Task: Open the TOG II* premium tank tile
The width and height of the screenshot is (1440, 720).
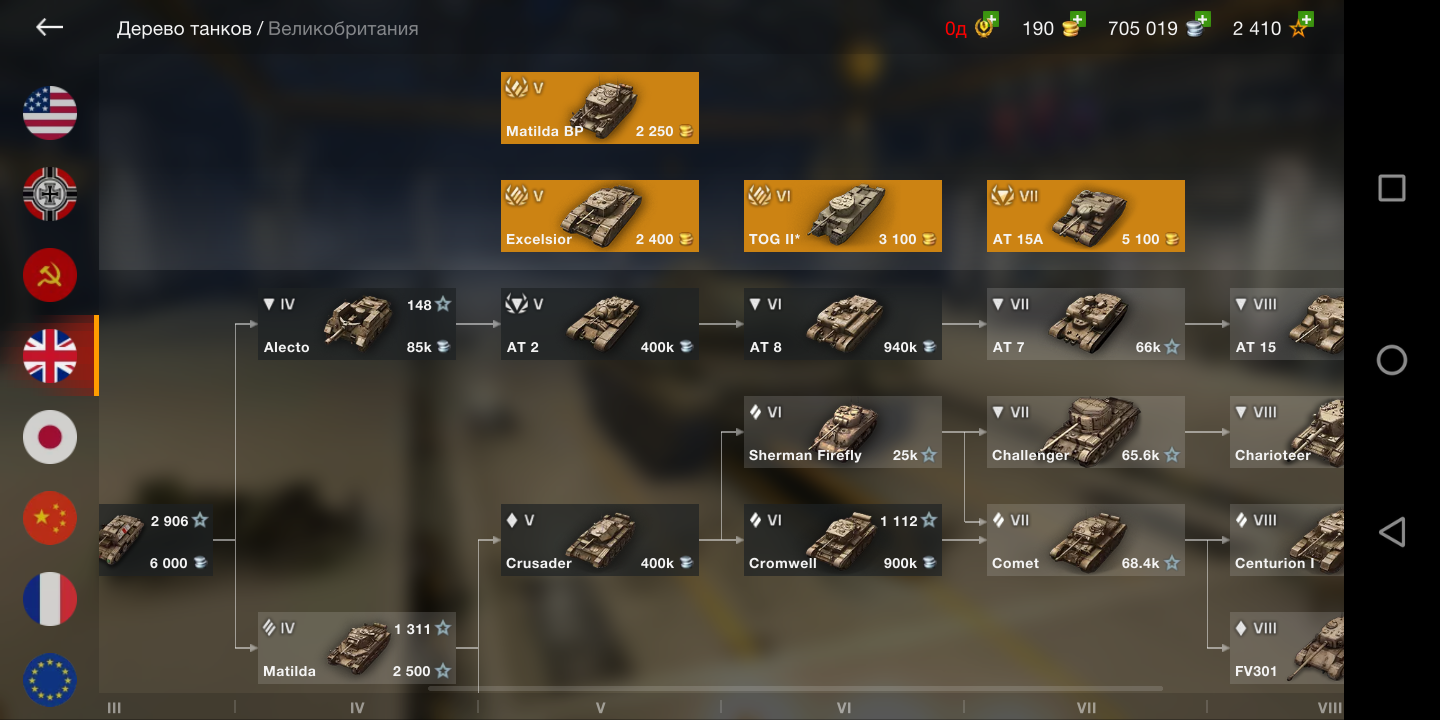Action: click(843, 216)
